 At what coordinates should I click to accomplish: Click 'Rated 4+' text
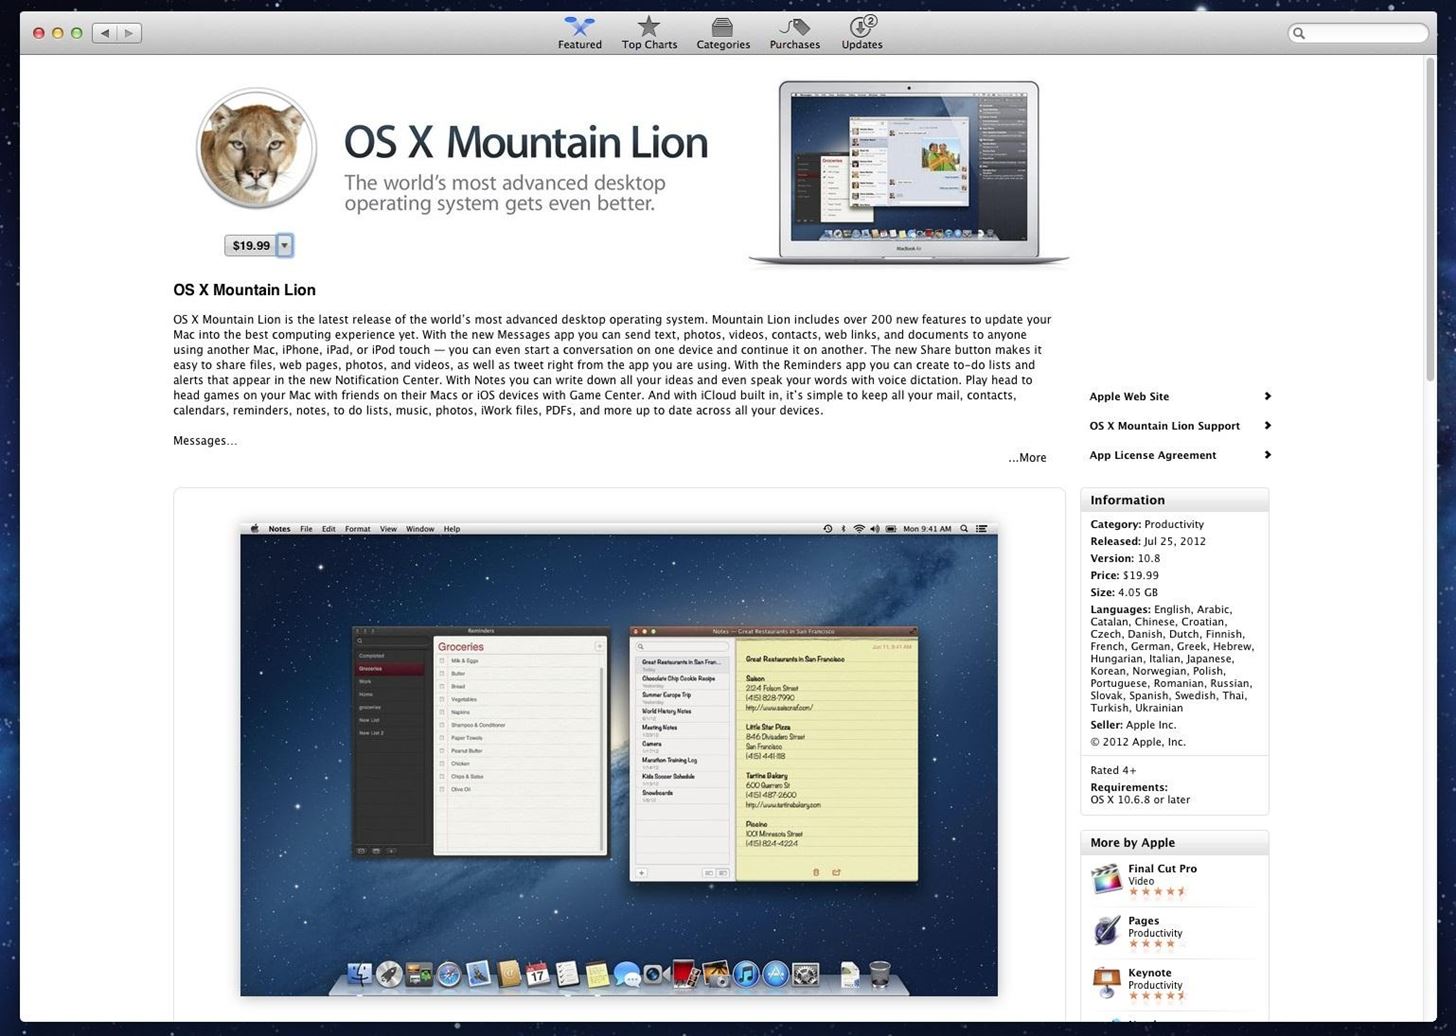pos(1113,770)
